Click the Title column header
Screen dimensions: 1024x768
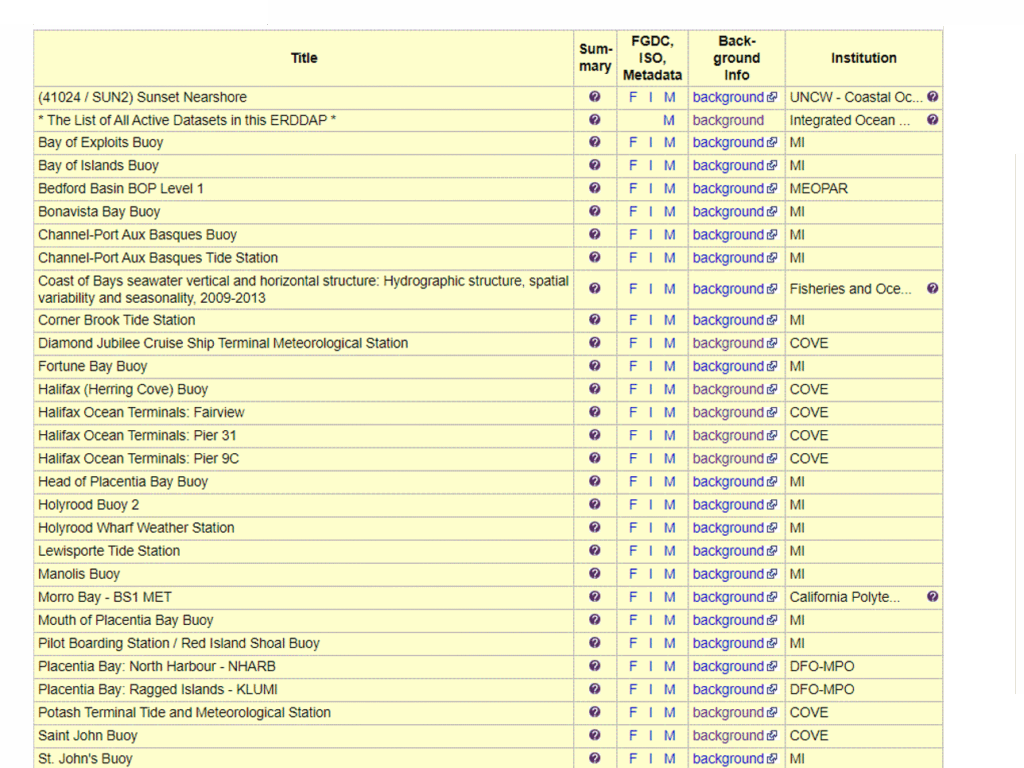click(304, 58)
